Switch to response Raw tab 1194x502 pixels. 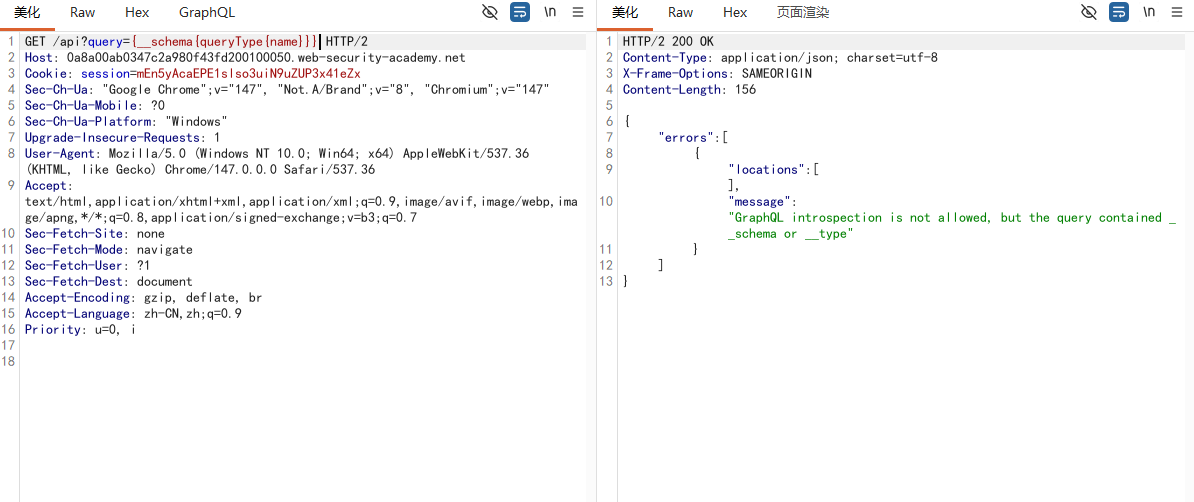click(681, 12)
